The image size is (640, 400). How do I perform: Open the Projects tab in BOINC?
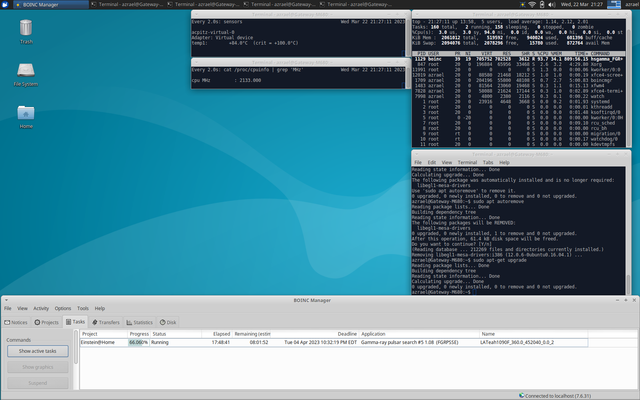click(x=48, y=322)
